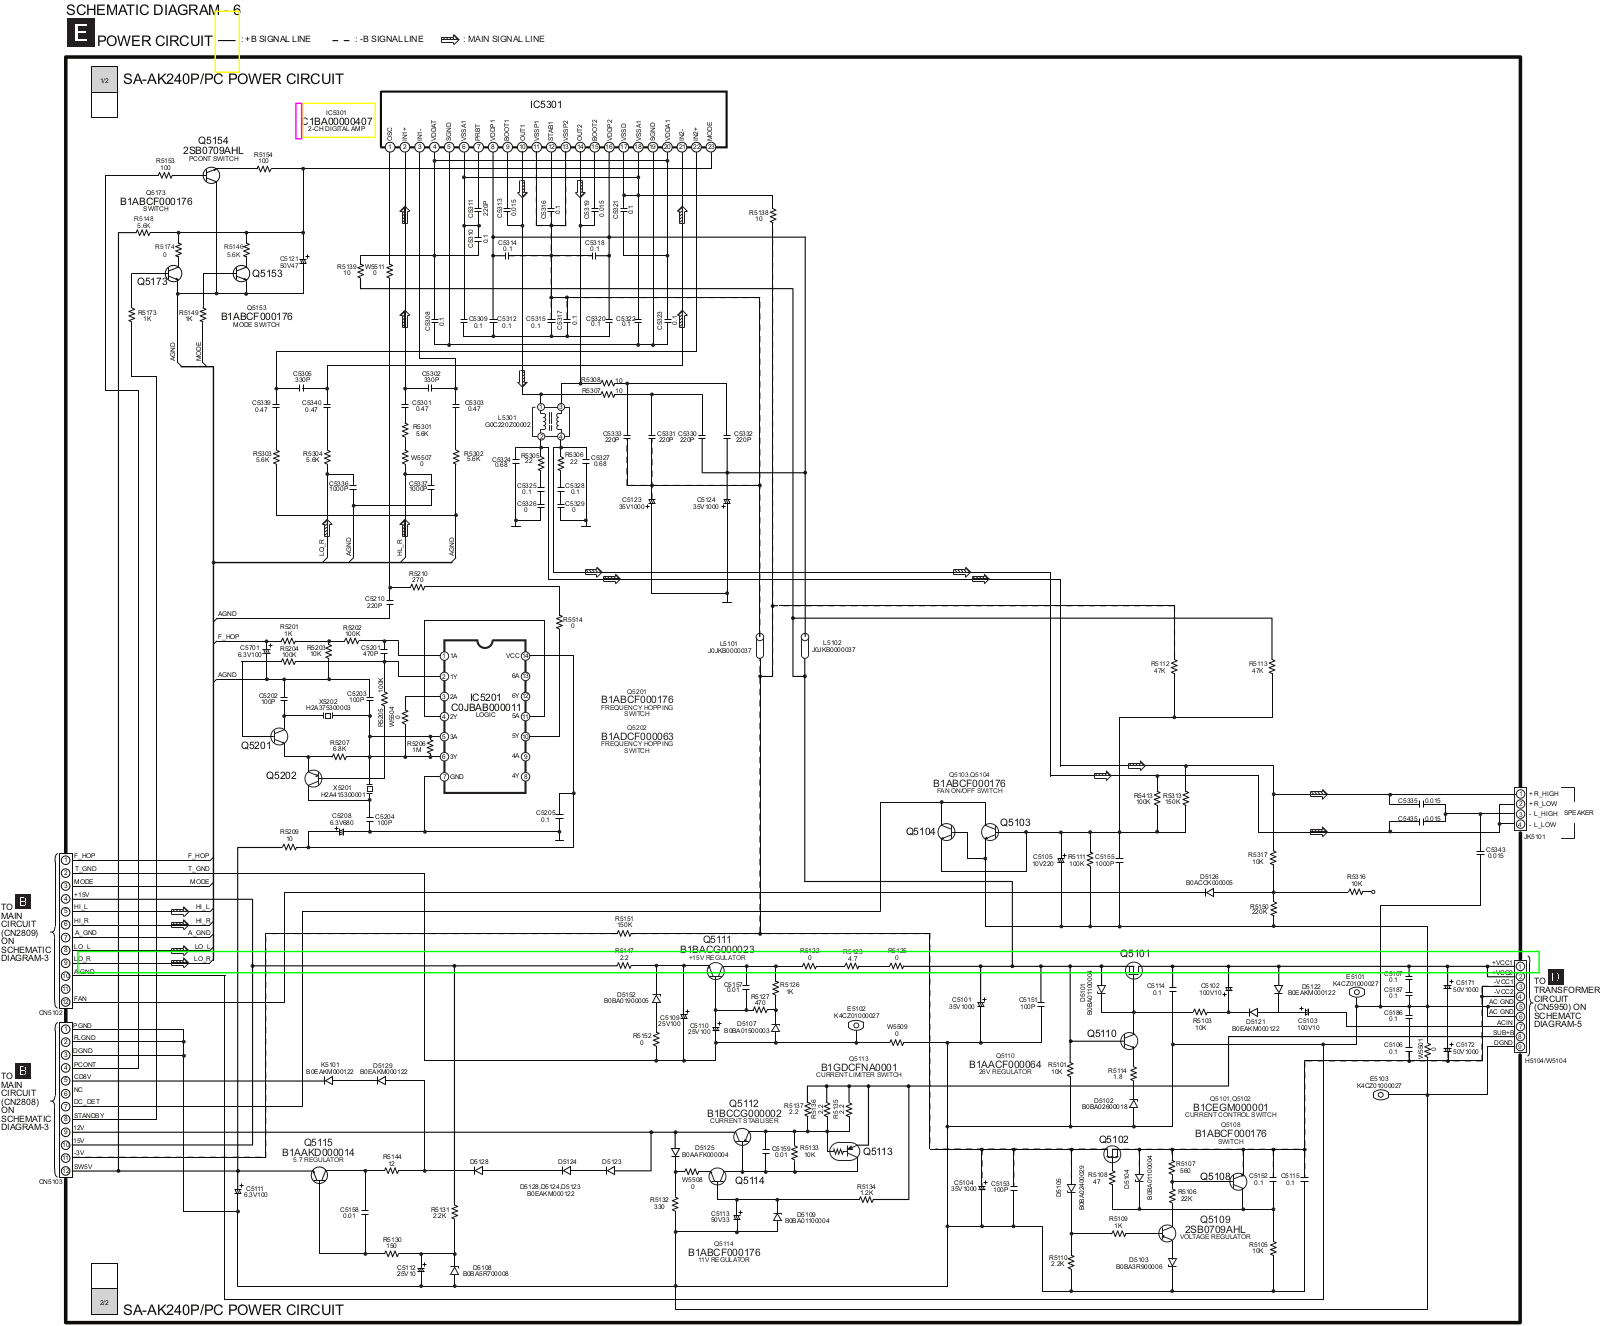Click the top SA-AK240P/PC POWER CIRCUIT label
The height and width of the screenshot is (1326, 1600).
click(233, 79)
